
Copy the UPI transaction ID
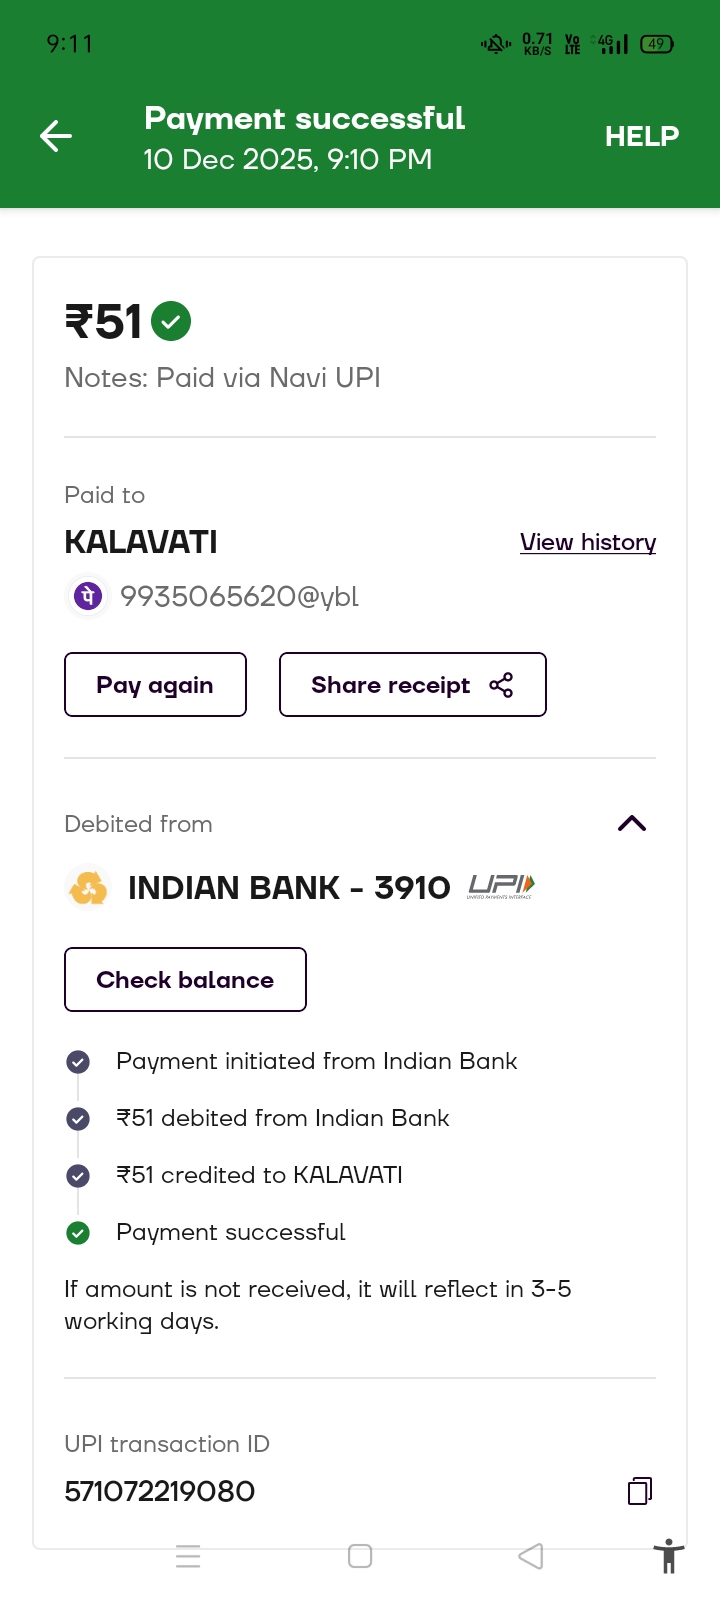click(640, 1491)
